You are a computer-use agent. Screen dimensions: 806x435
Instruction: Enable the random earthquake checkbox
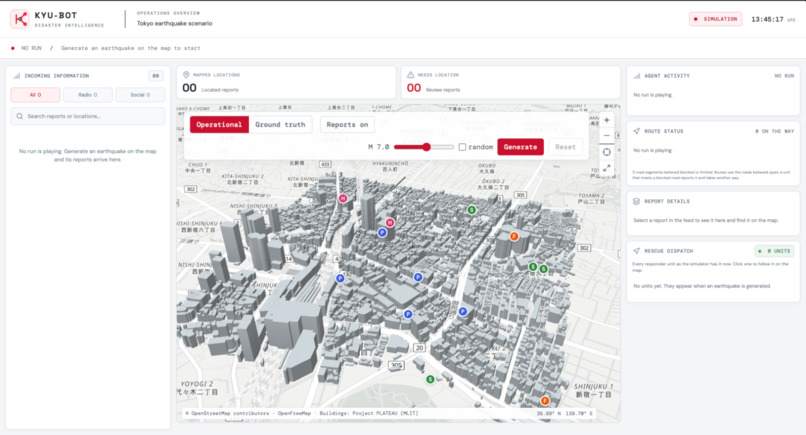[462, 147]
